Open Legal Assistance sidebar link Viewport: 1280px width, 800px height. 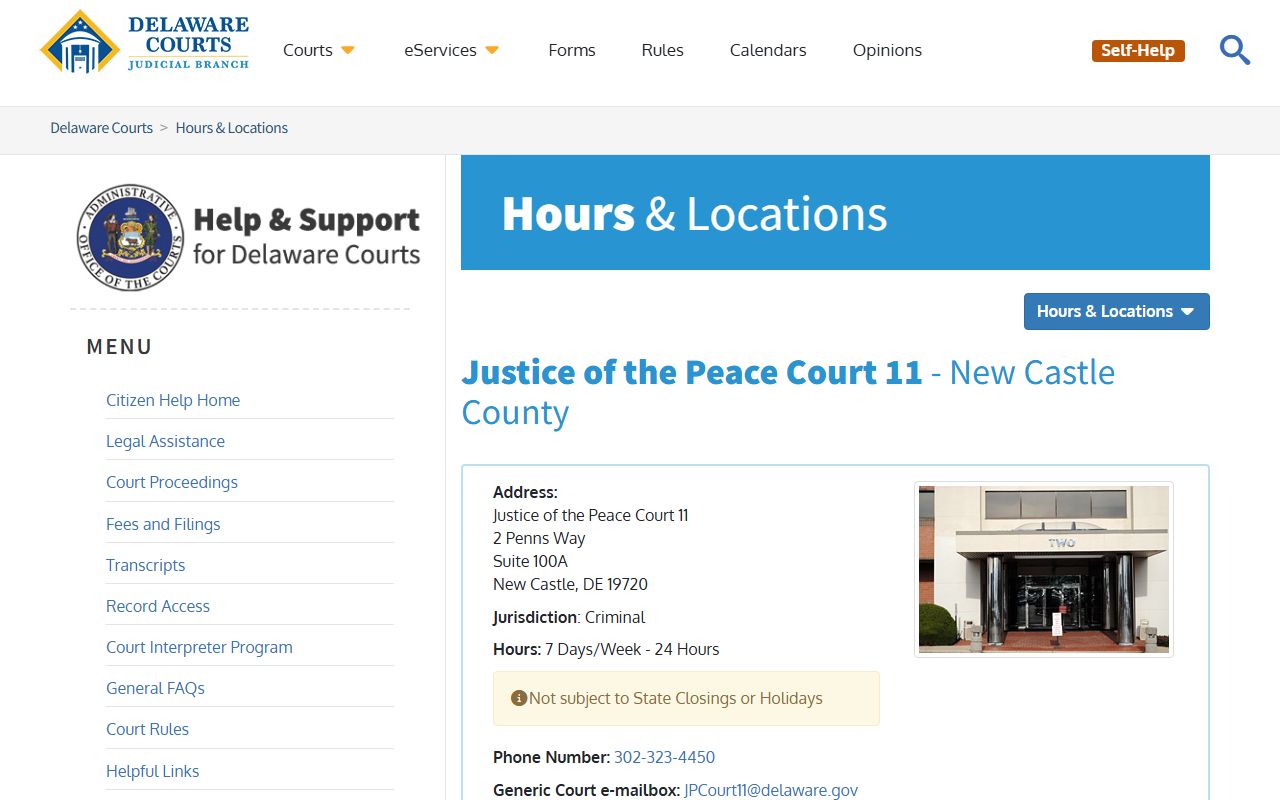[x=165, y=441]
